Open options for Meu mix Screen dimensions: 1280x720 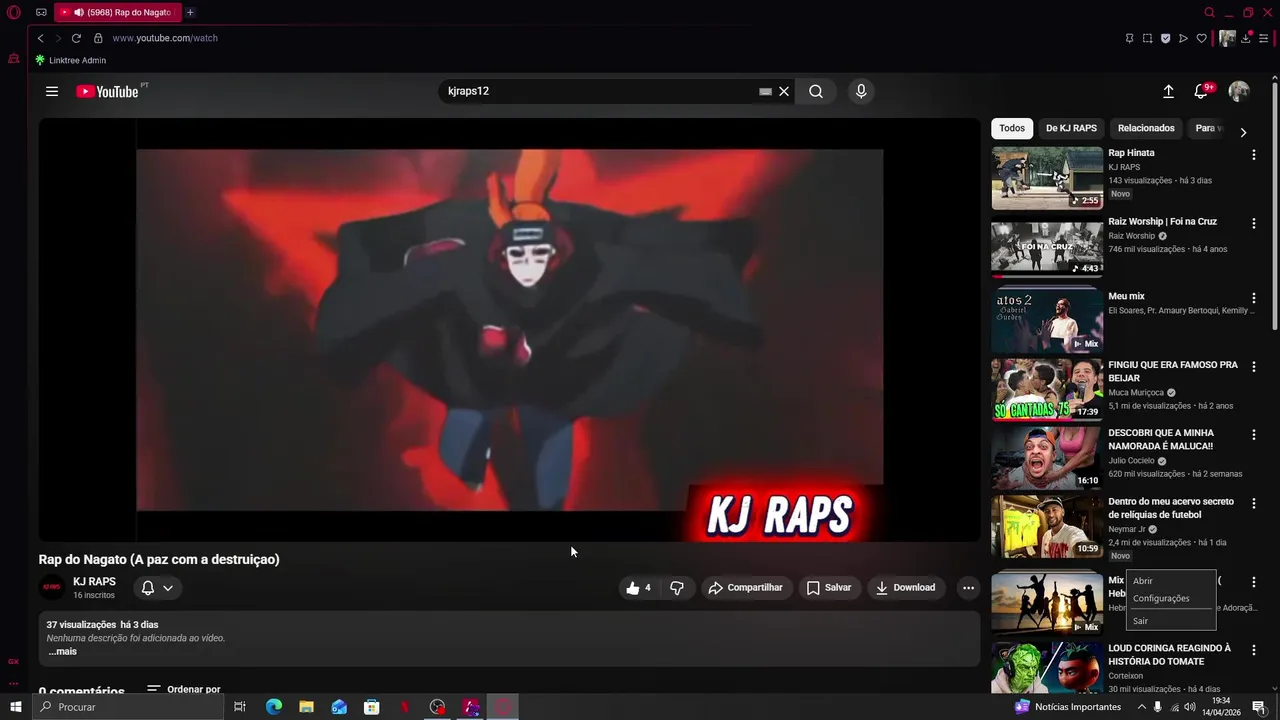click(1253, 298)
